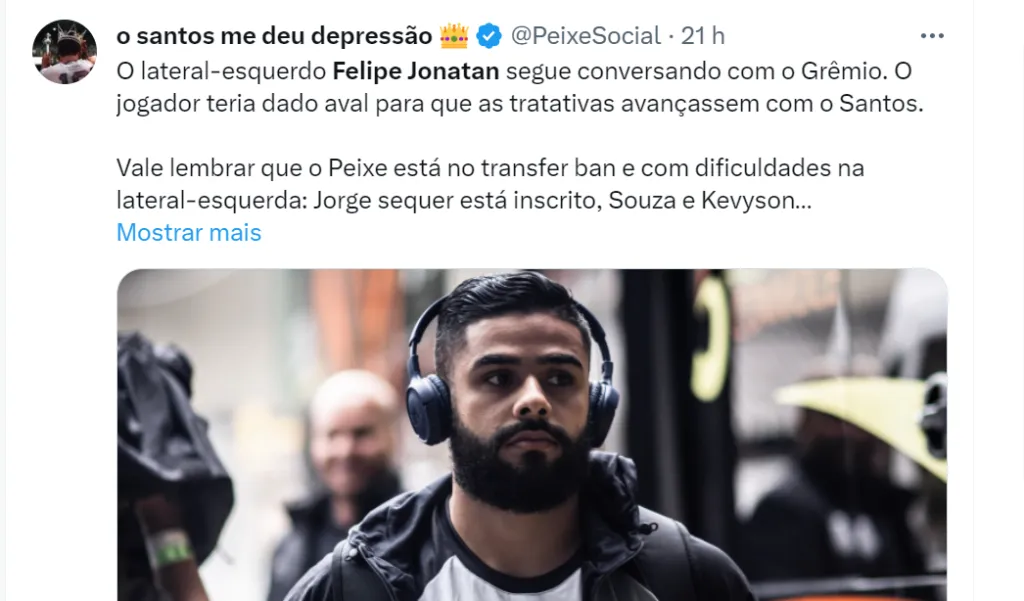
Task: Open the "o santos me deu depressão" profile name
Action: [274, 36]
